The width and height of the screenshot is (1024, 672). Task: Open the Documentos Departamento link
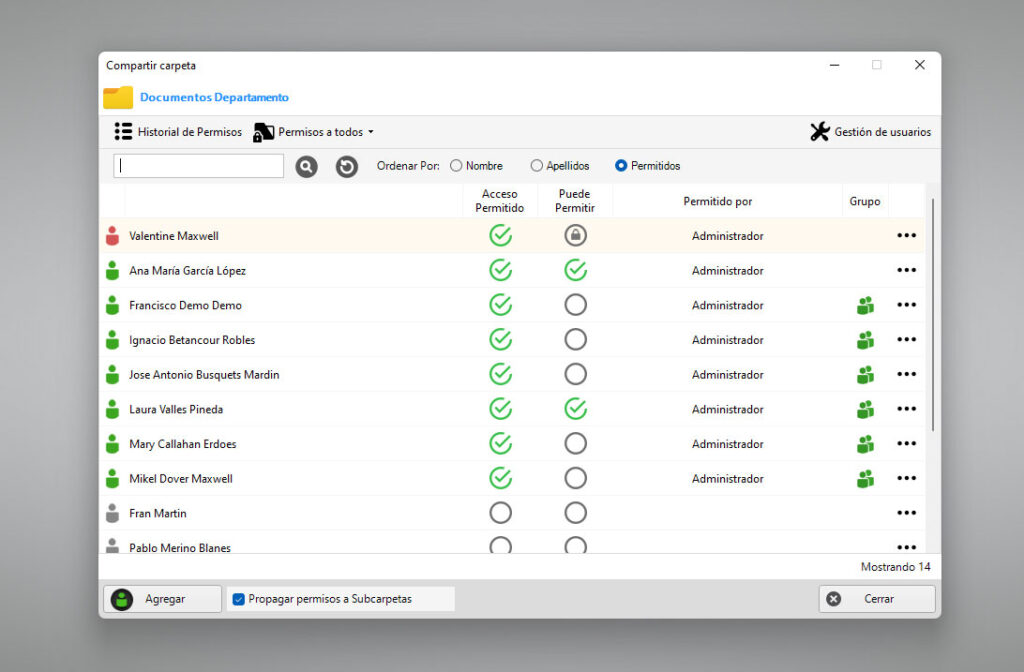coord(214,97)
